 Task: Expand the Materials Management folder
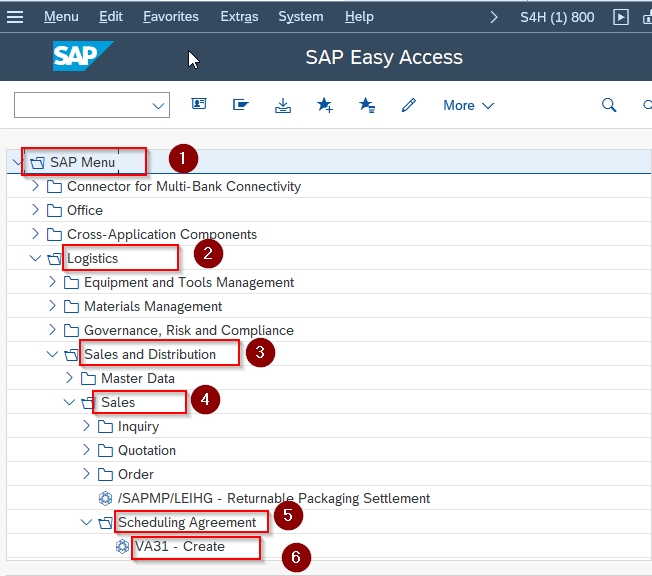tap(52, 306)
